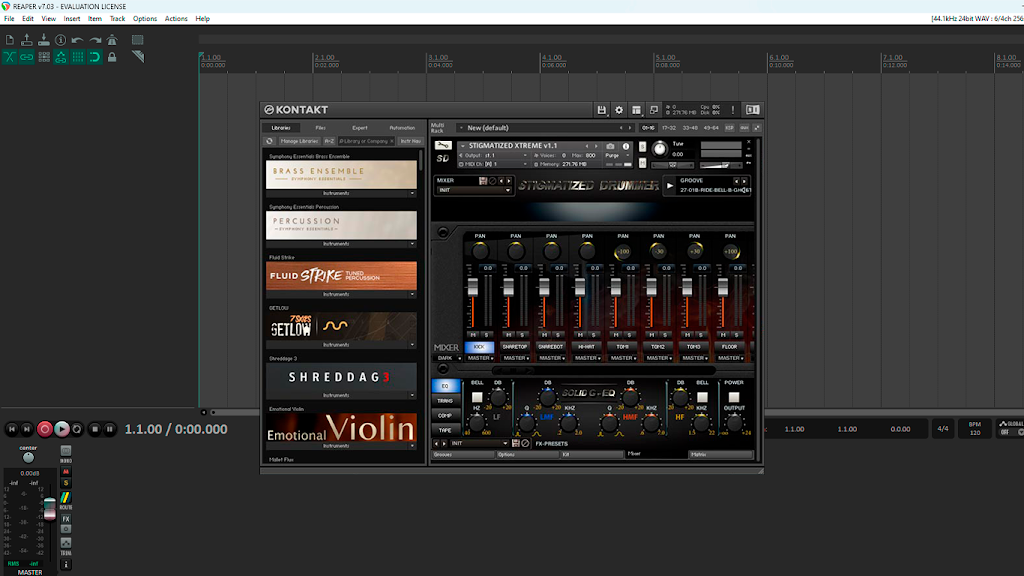1024x576 pixels.
Task: Click the REAPER record button
Action: (x=44, y=429)
